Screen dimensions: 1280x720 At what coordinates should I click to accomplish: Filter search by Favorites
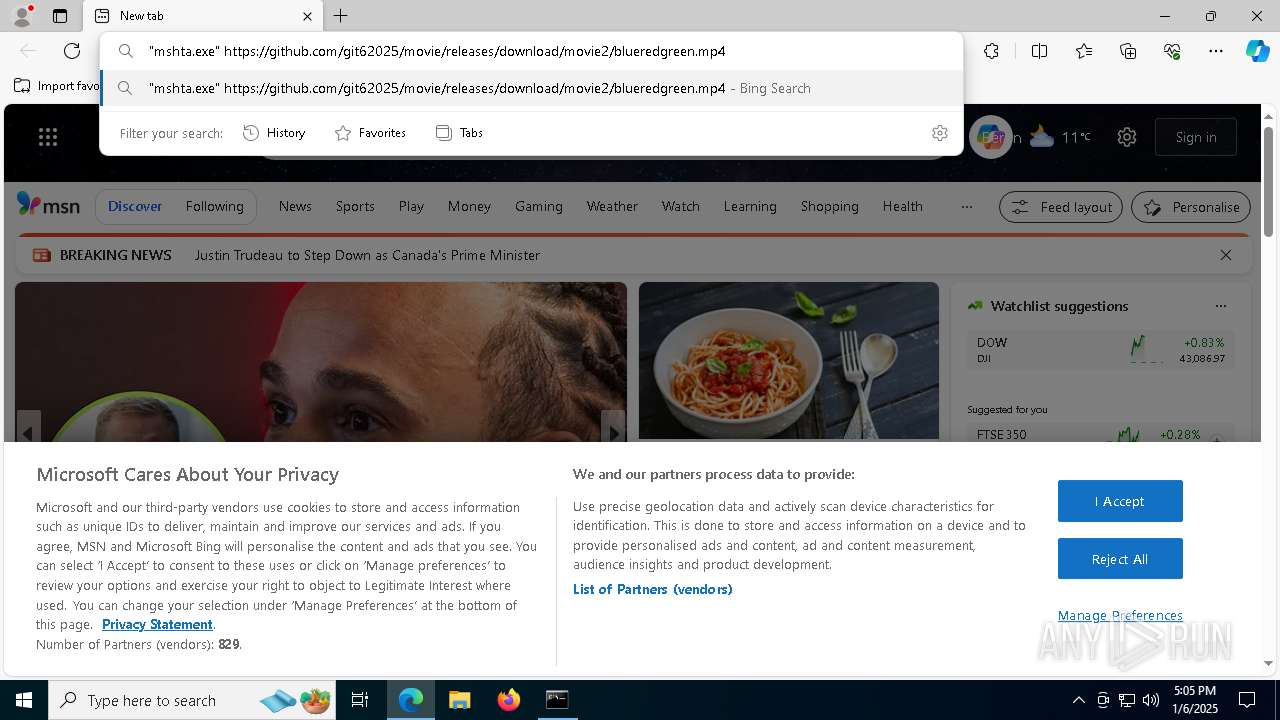point(370,133)
